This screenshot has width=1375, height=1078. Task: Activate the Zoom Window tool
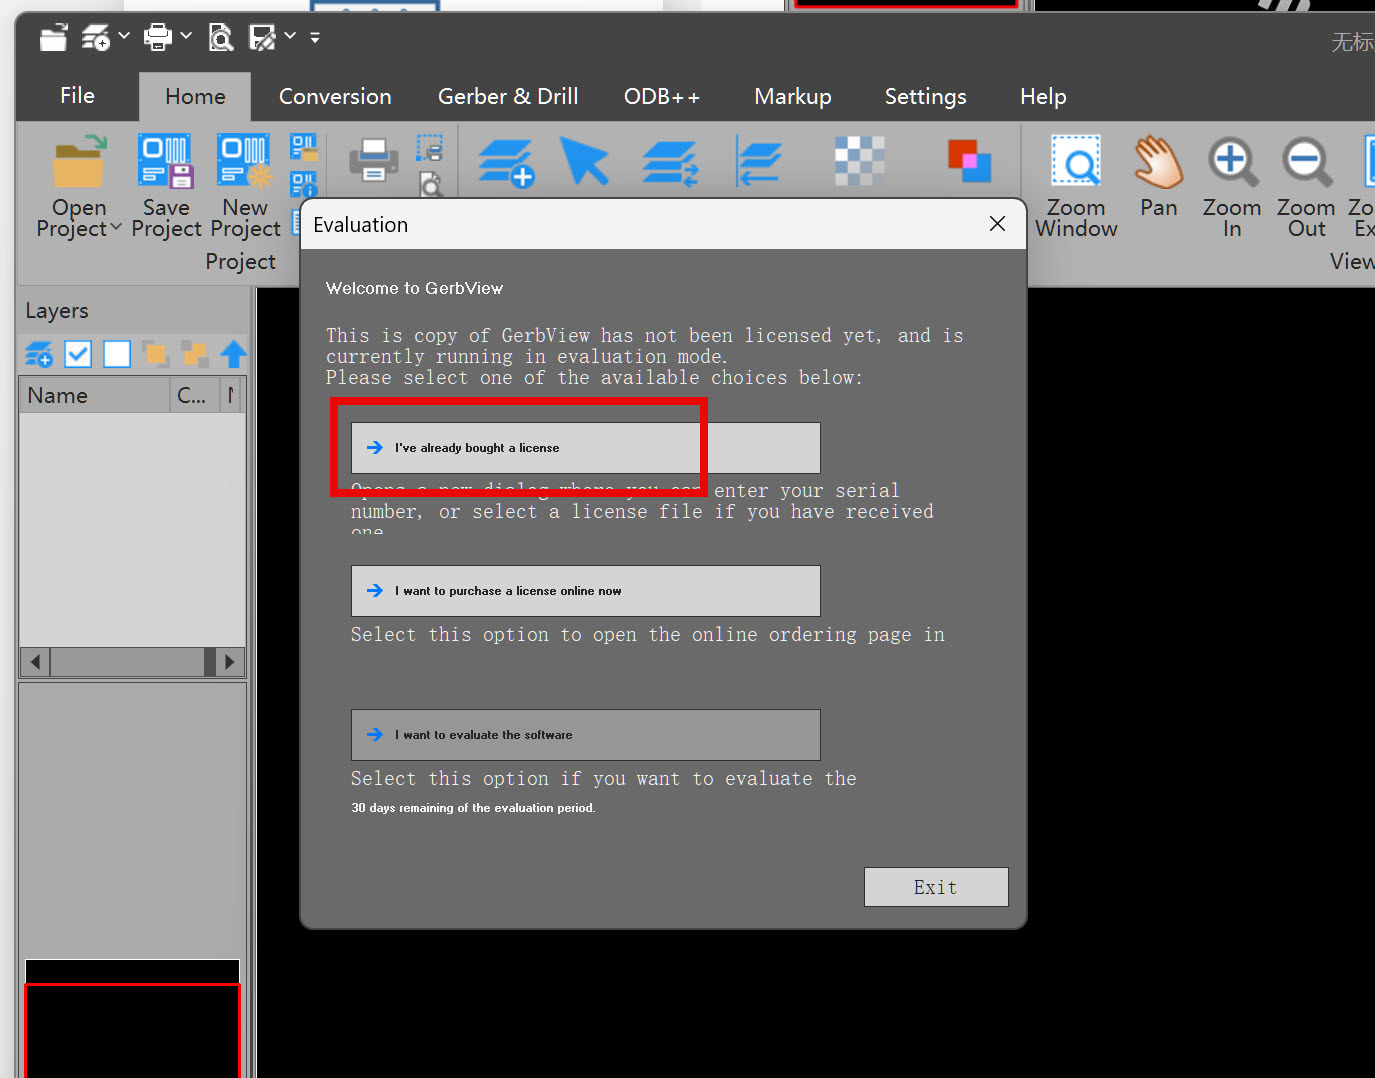[1076, 163]
